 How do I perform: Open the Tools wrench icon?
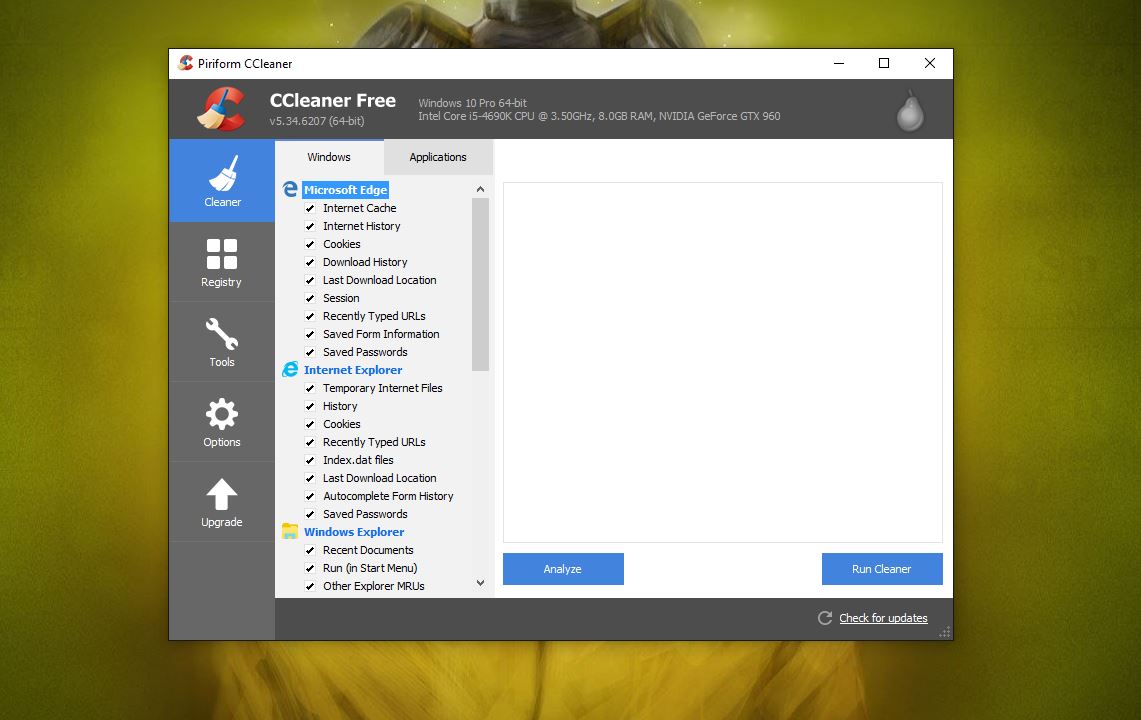[x=221, y=334]
